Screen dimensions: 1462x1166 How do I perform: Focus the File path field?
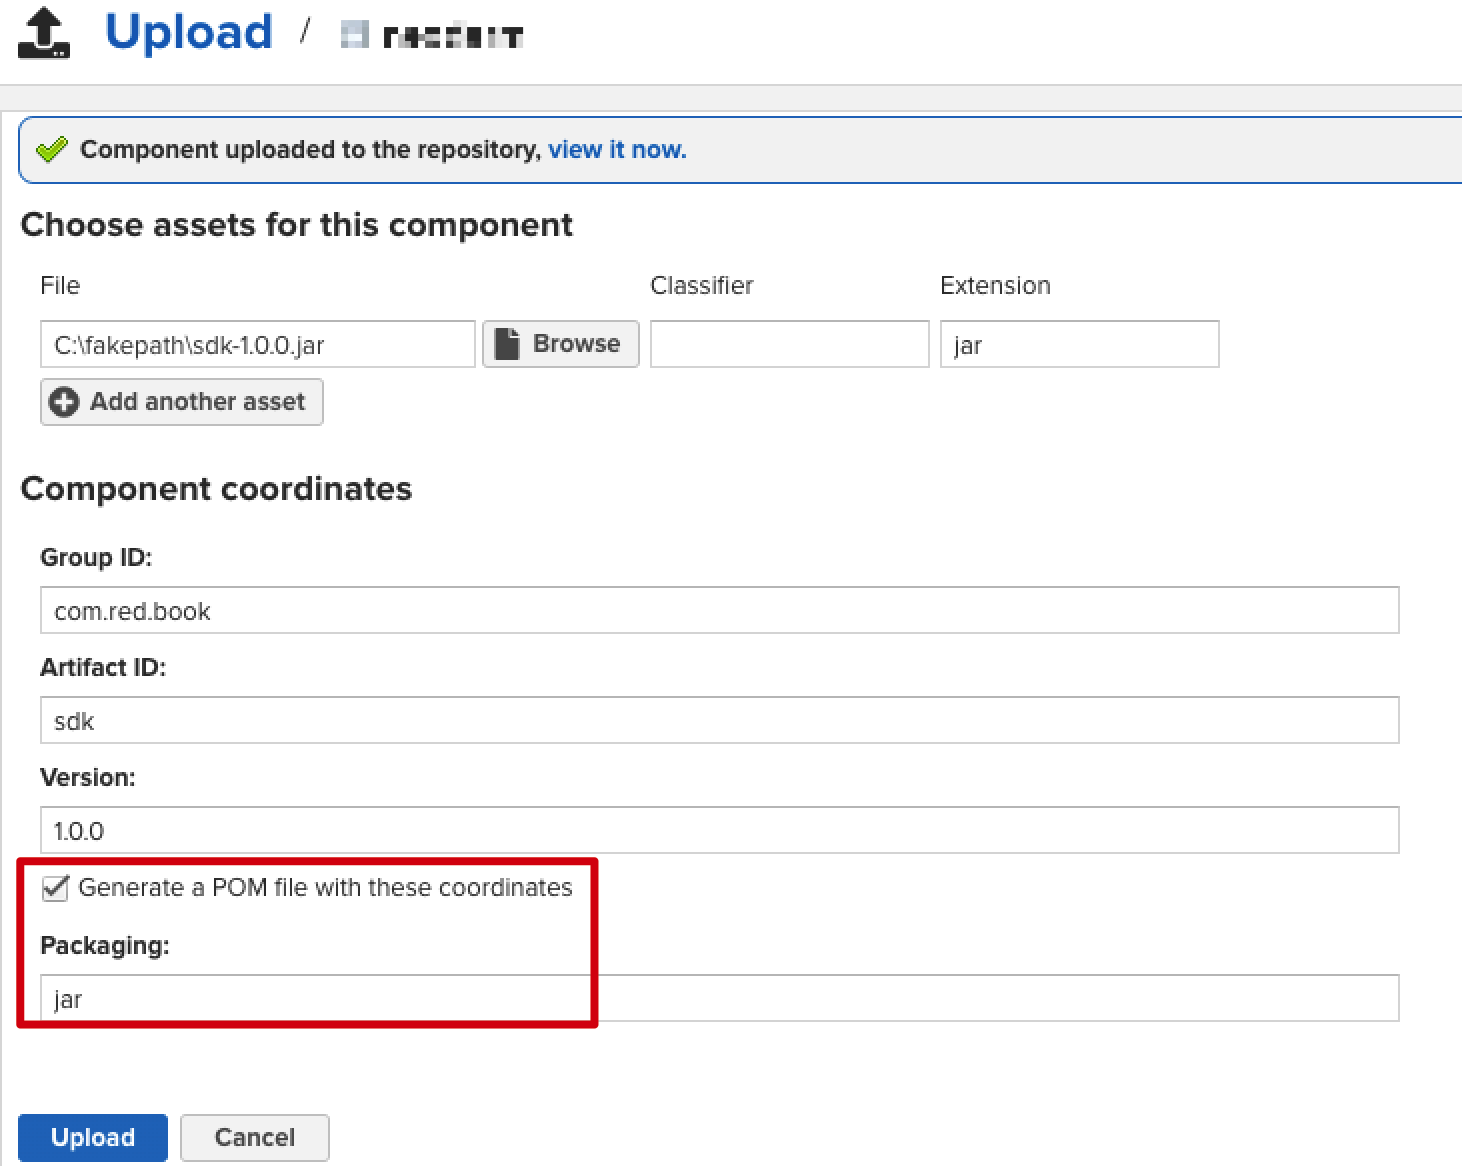[257, 345]
